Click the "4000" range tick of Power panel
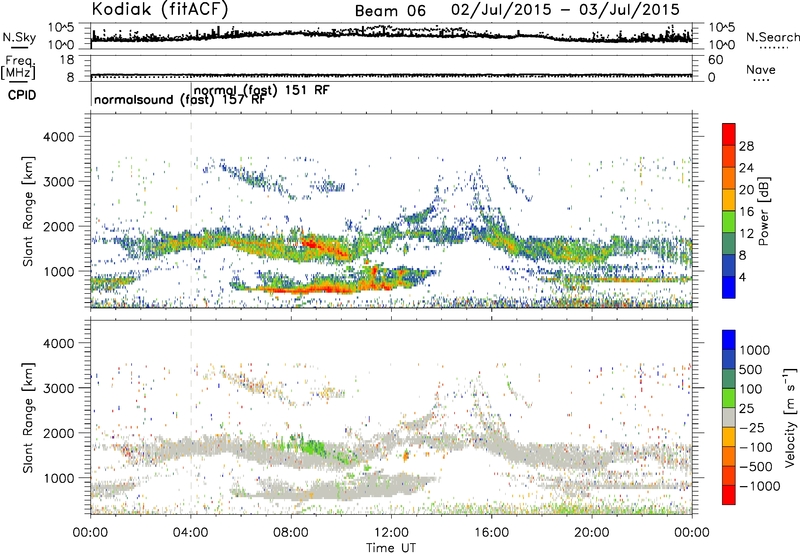 (59, 137)
